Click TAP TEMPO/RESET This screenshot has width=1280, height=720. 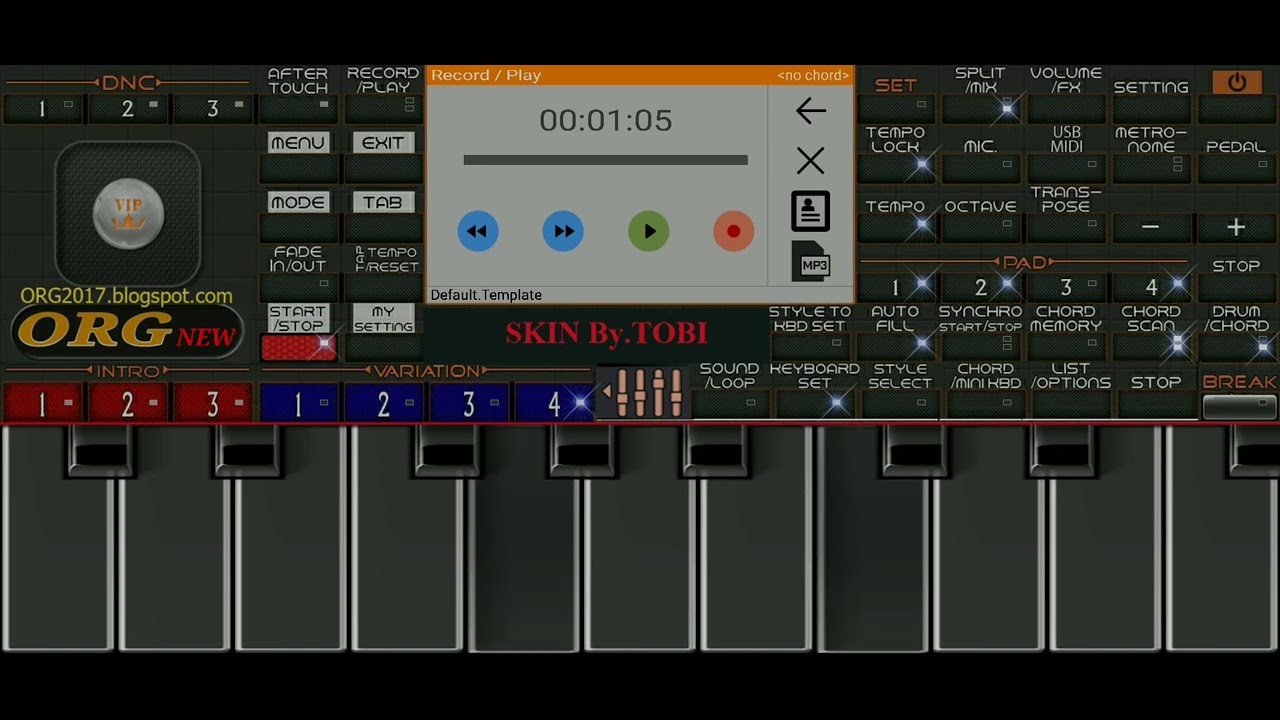(383, 287)
